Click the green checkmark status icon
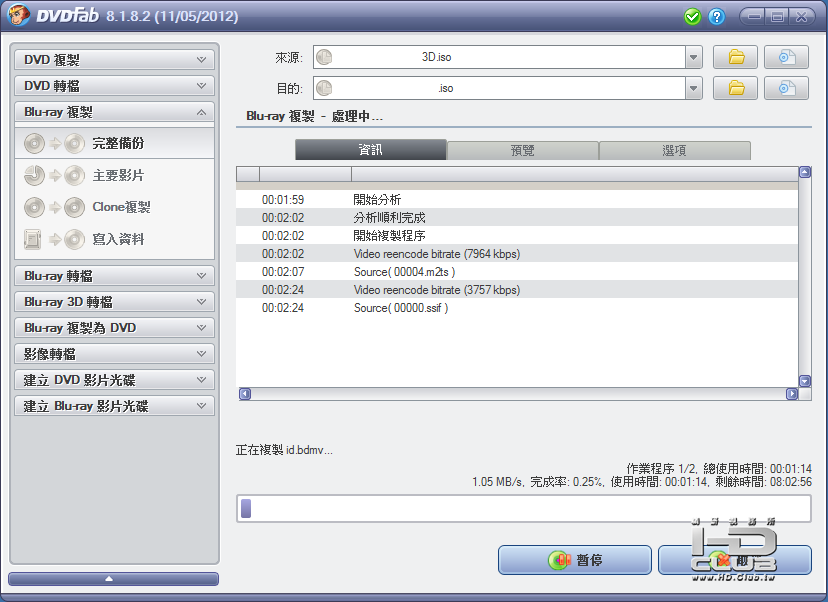This screenshot has height=602, width=828. point(692,17)
